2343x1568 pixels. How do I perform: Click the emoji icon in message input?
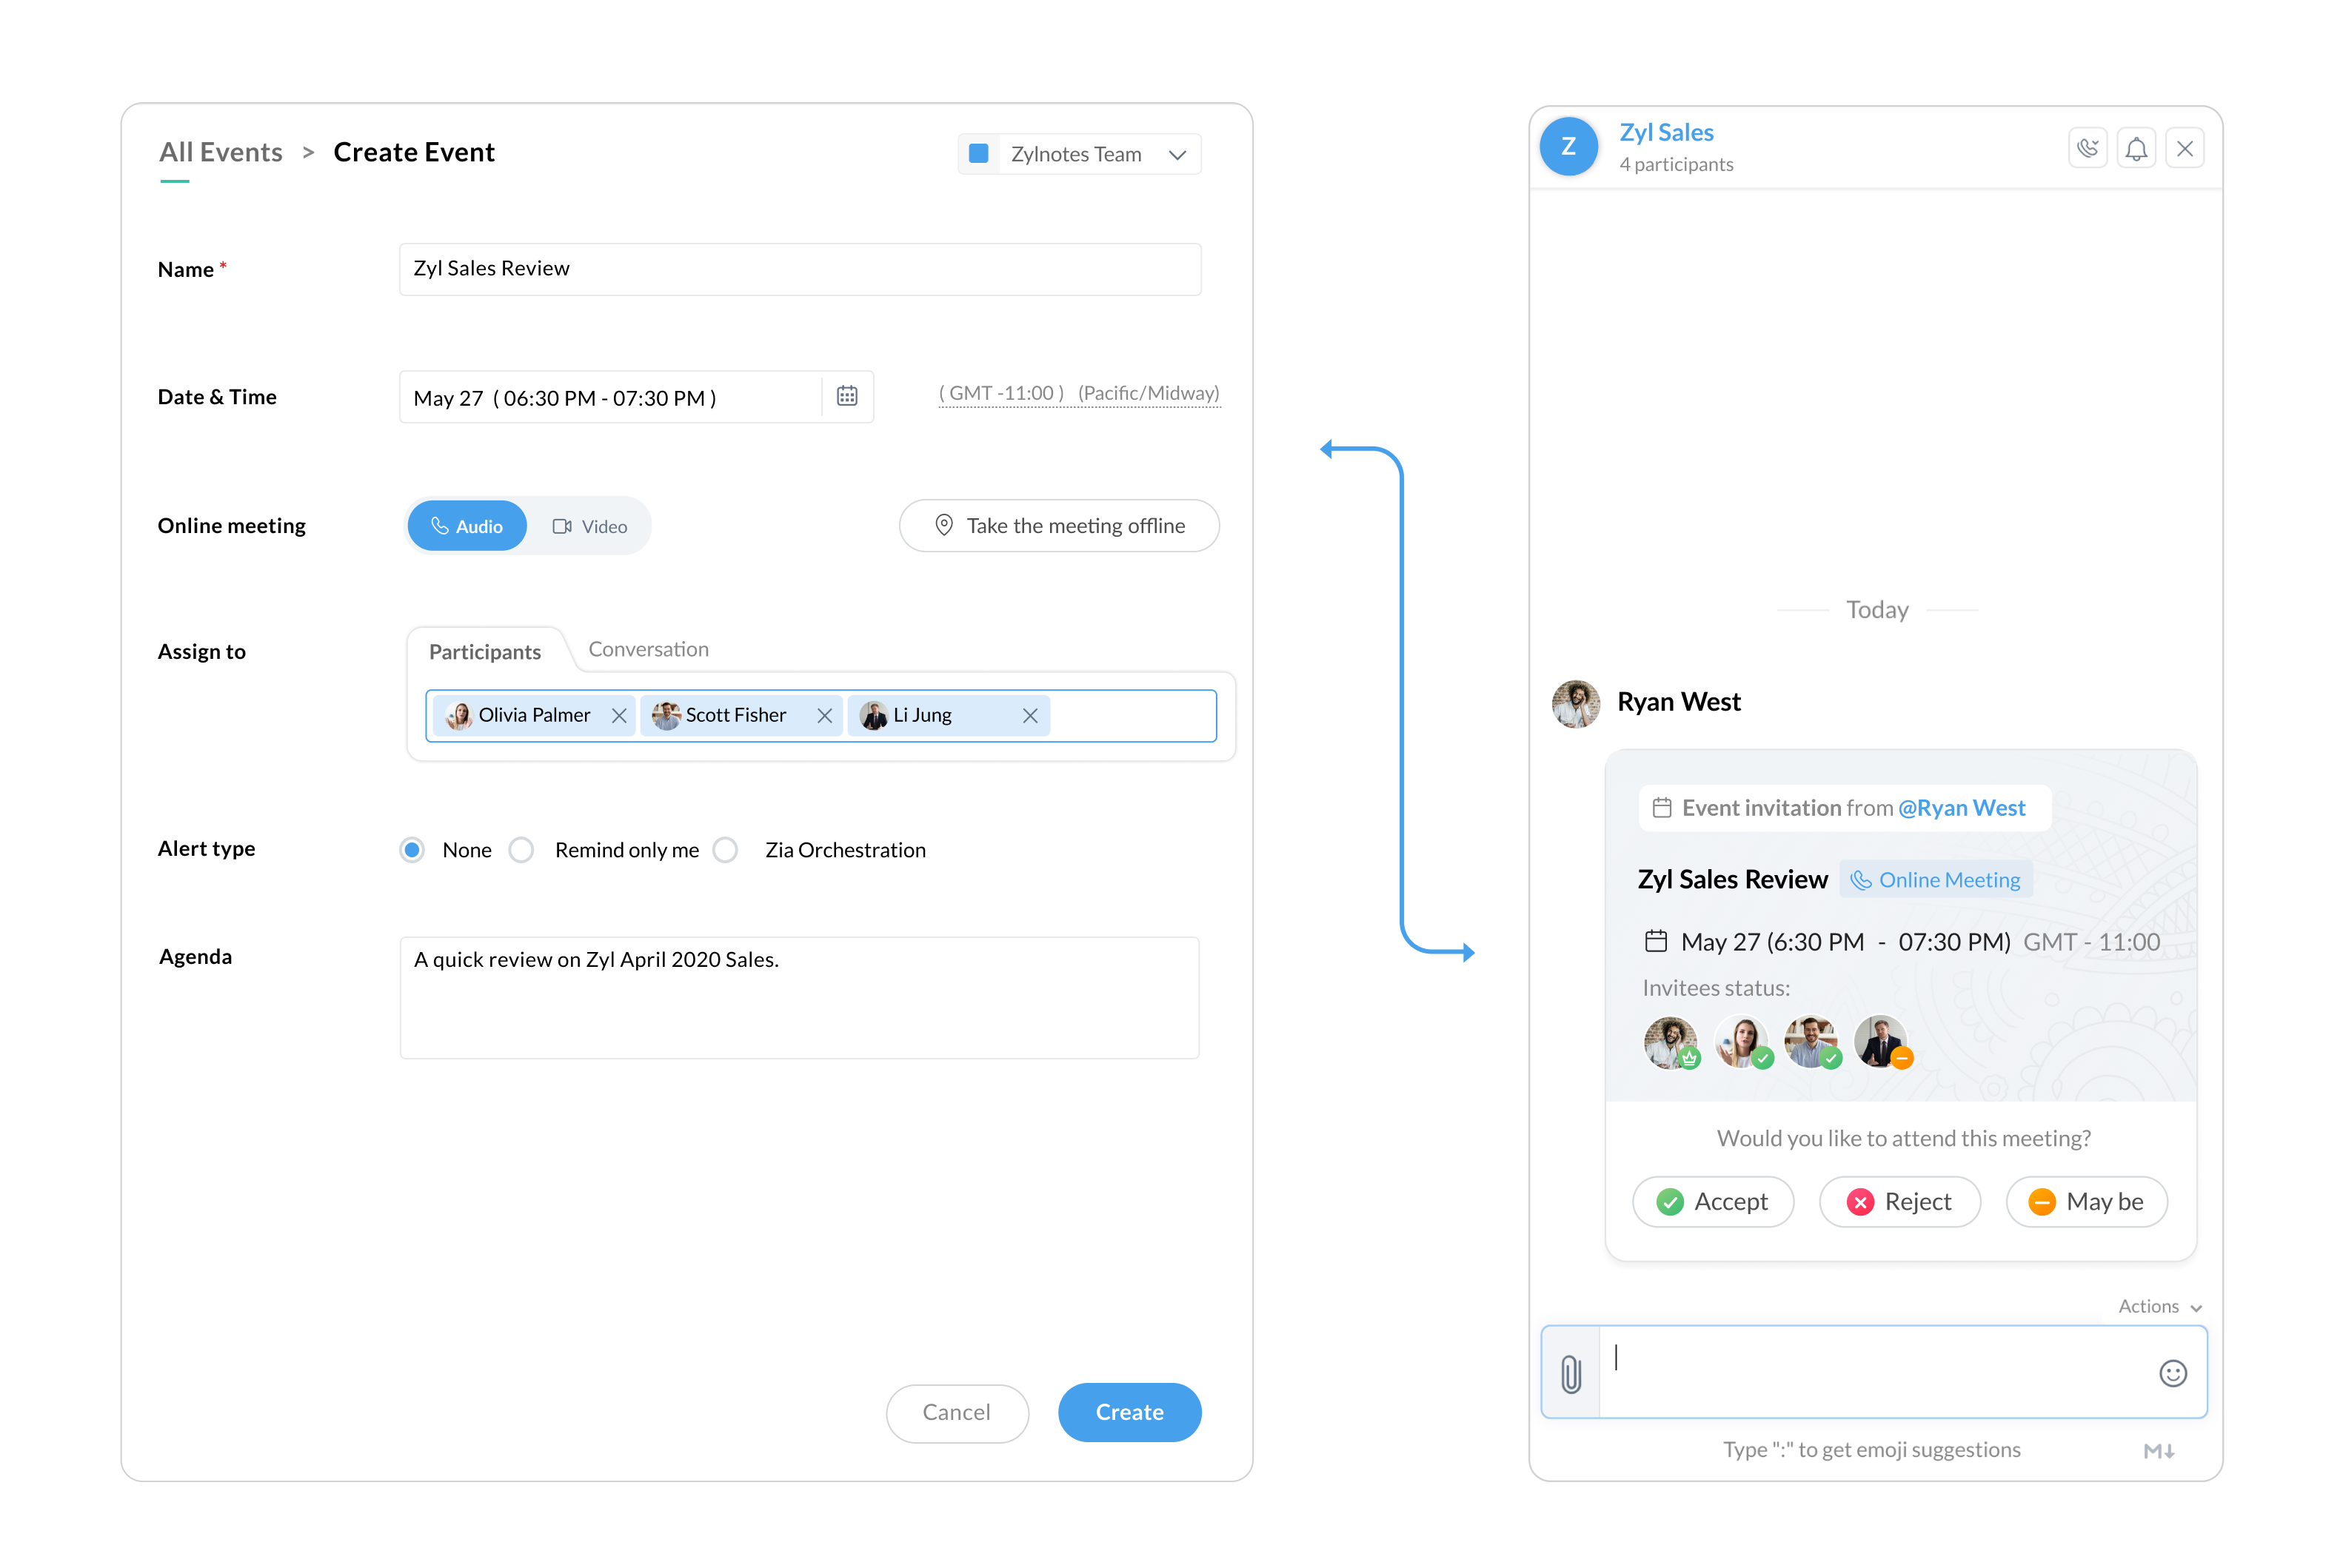coord(2173,1372)
